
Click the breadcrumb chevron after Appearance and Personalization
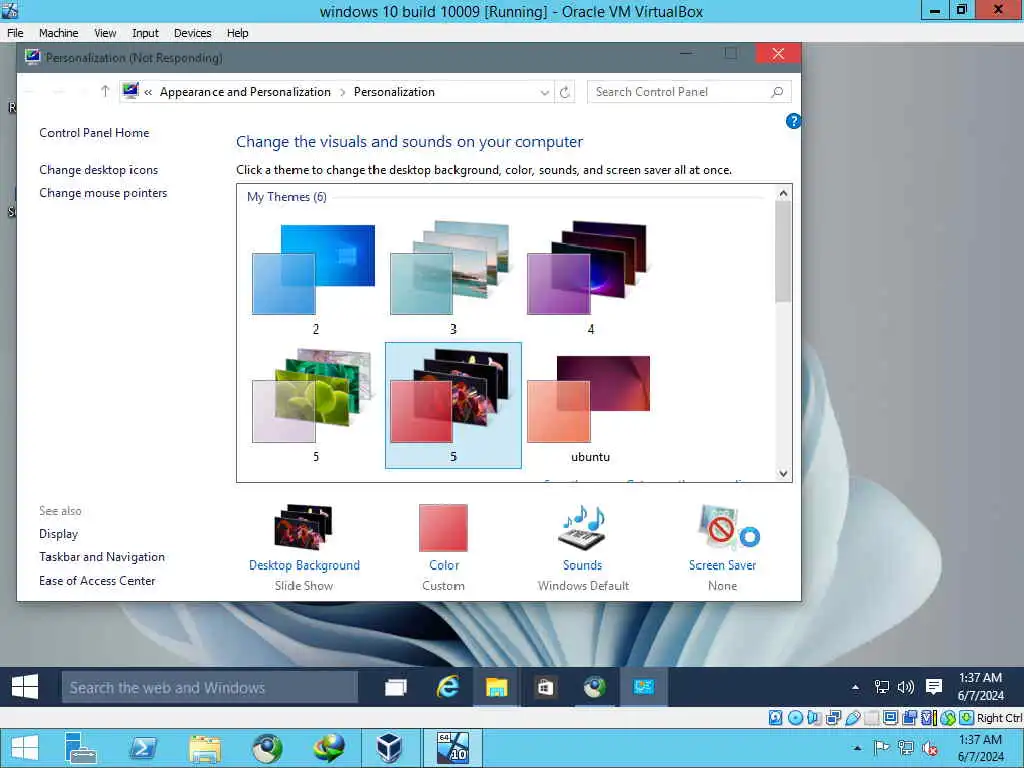343,93
